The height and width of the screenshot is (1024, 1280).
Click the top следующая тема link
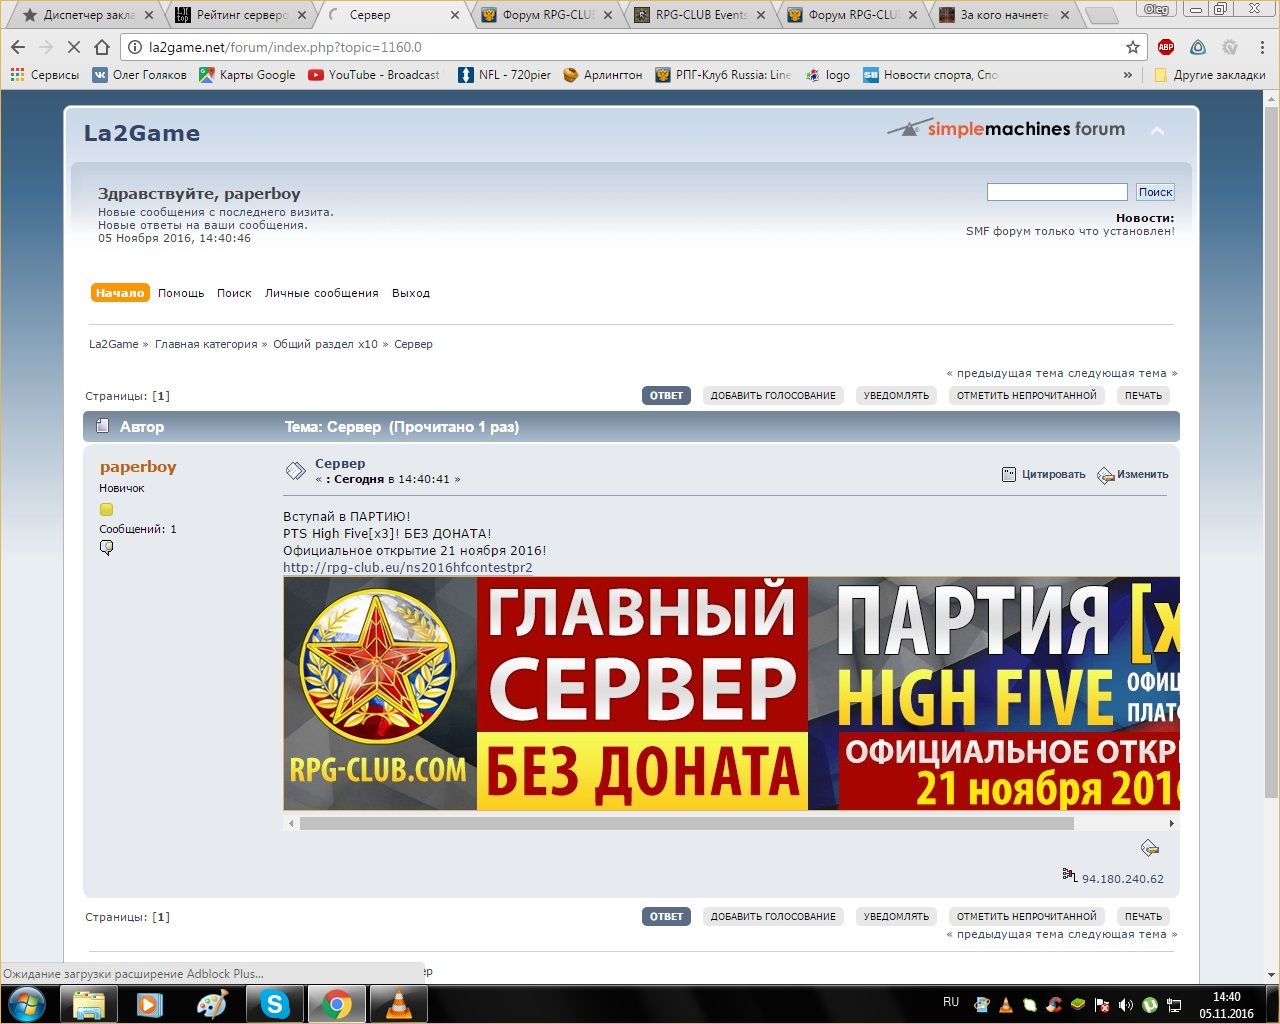coord(1122,373)
